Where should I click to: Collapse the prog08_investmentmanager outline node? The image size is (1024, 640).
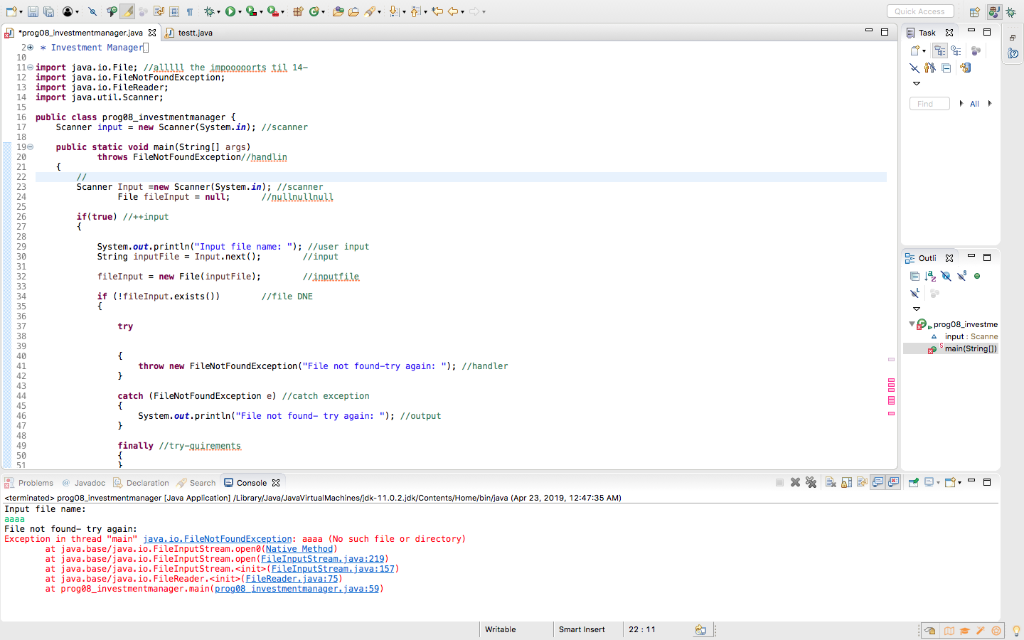coord(912,324)
